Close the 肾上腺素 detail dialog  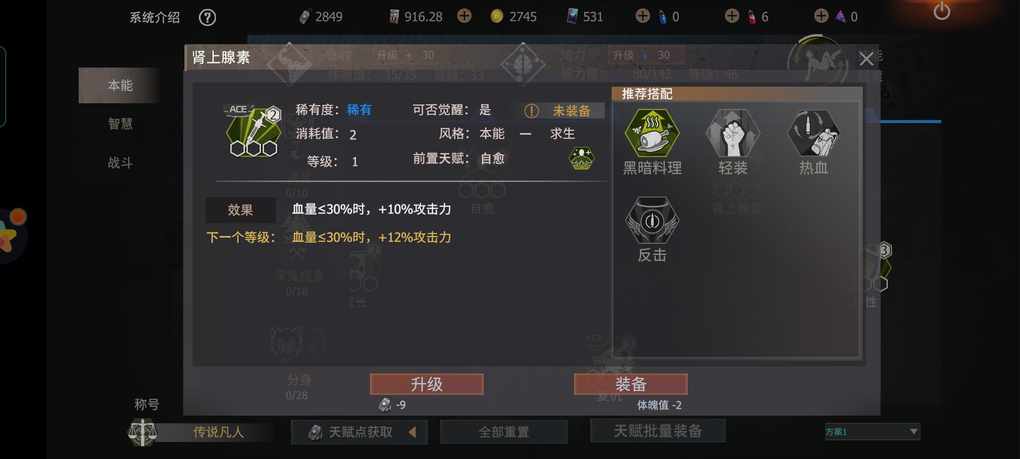tap(866, 59)
